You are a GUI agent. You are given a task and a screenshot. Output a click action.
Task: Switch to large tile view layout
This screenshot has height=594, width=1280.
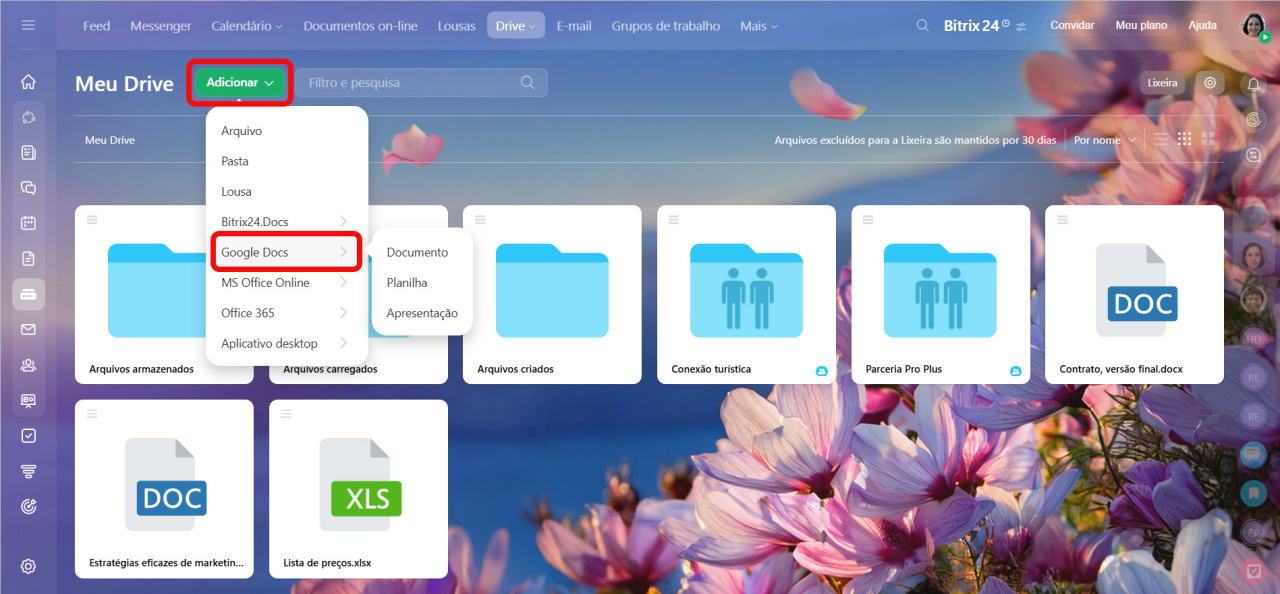(1208, 139)
